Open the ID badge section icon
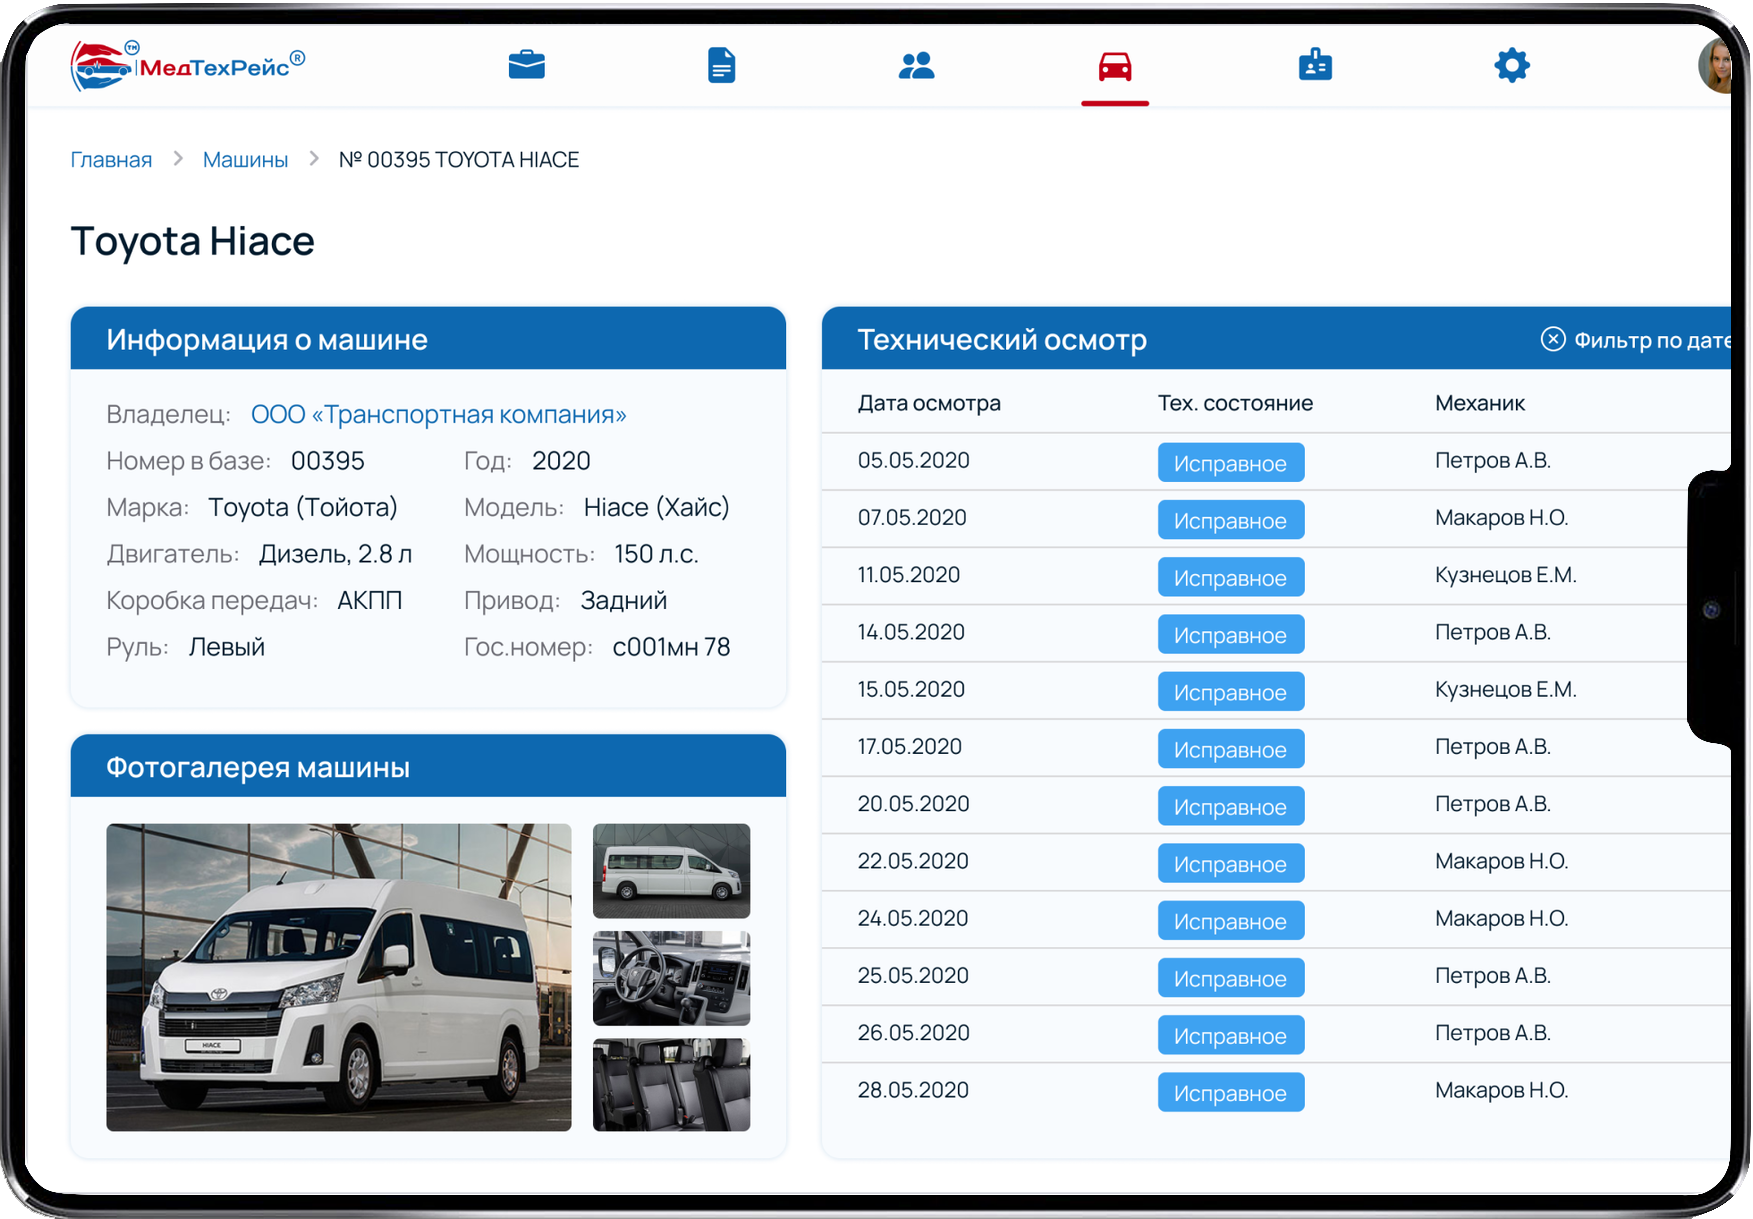The image size is (1753, 1219). click(x=1313, y=65)
